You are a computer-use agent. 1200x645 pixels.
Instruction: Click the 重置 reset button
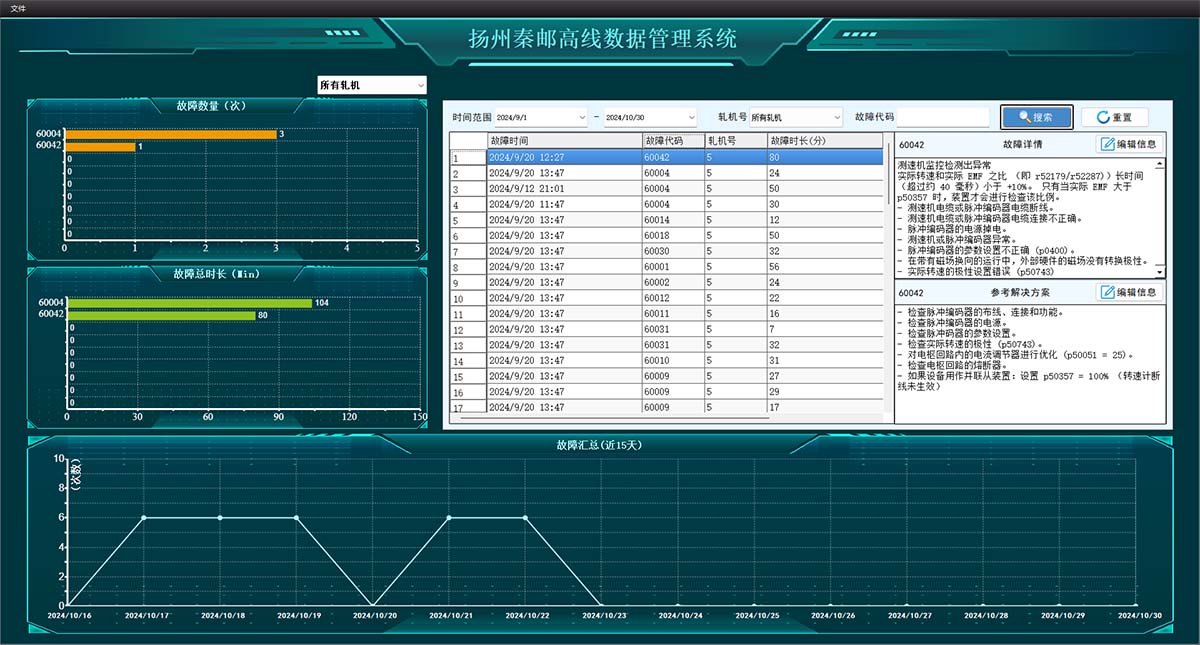click(x=1114, y=117)
